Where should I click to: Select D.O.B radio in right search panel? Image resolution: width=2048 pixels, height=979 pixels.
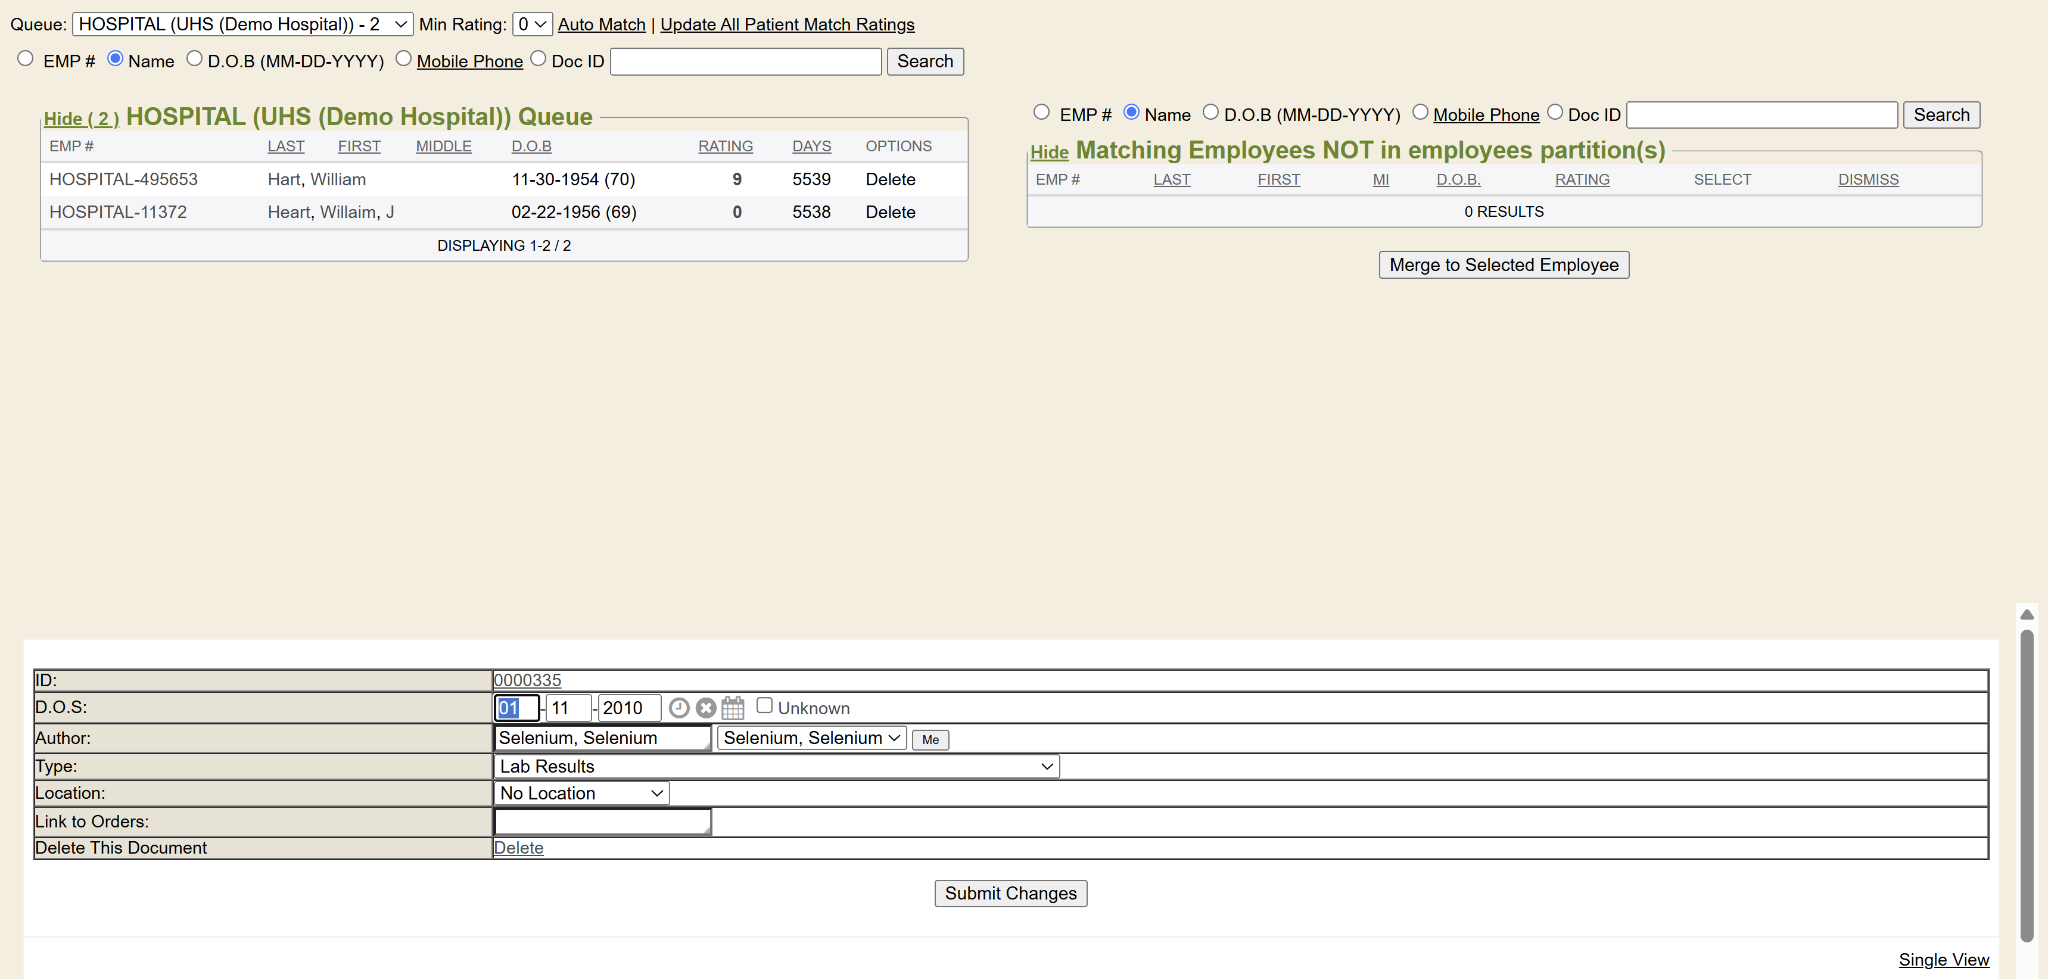click(x=1211, y=113)
